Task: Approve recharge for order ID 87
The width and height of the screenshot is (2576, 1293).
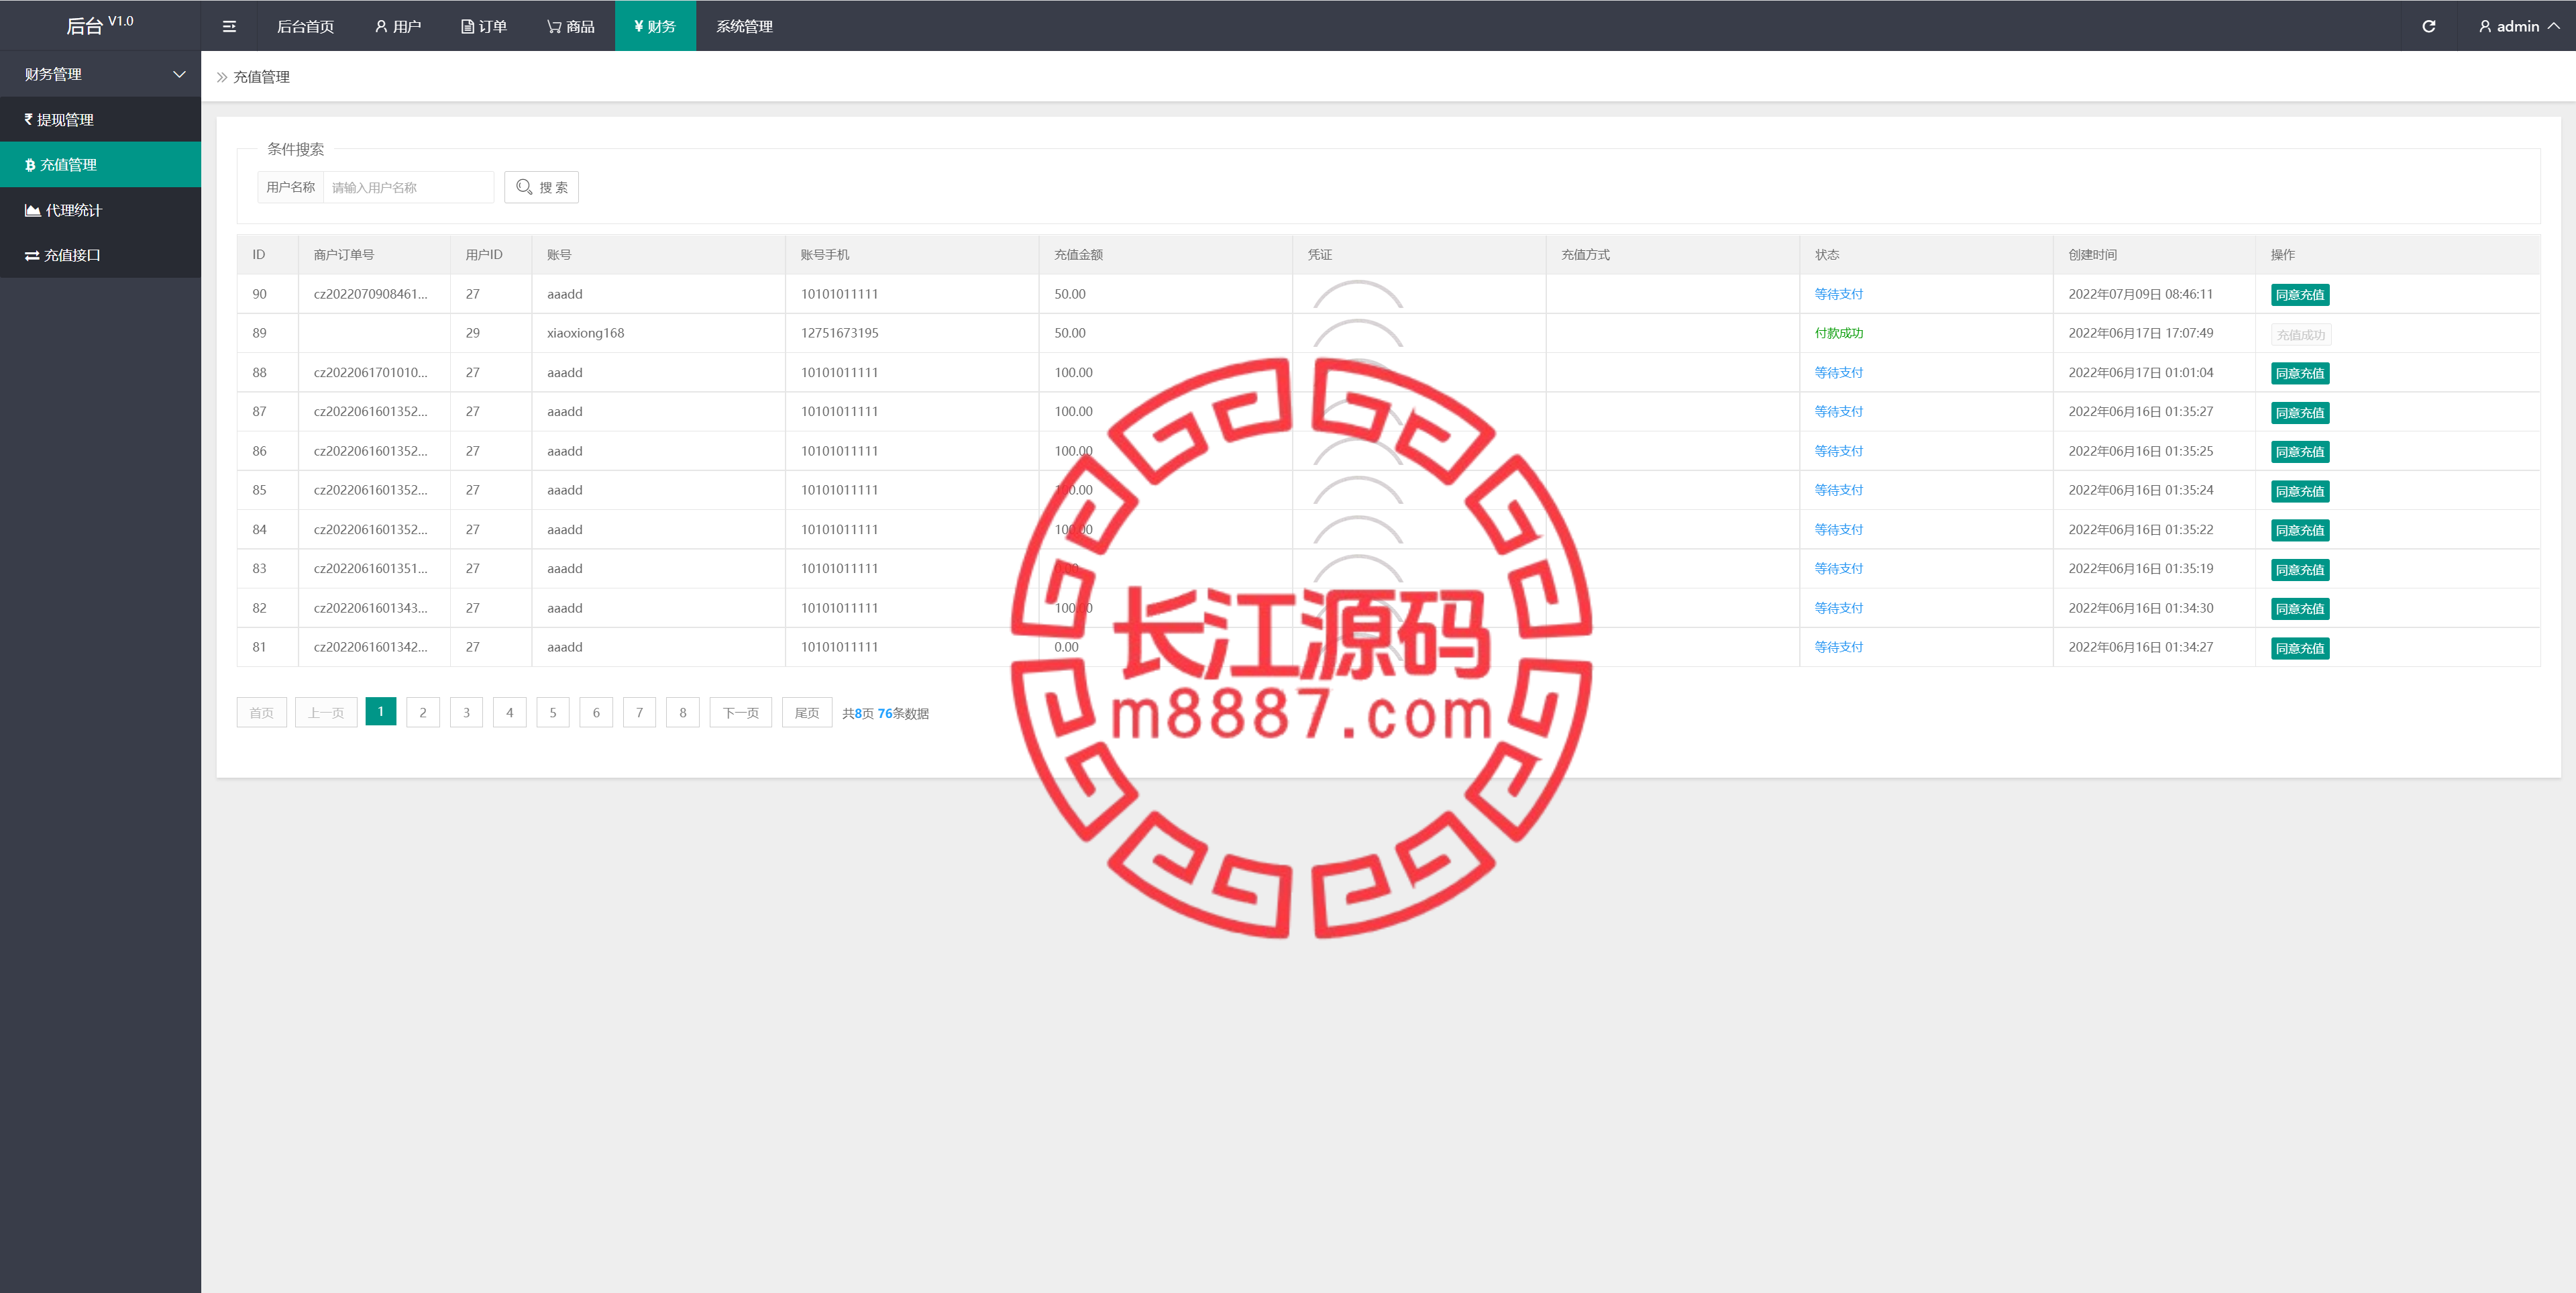Action: coord(2300,413)
